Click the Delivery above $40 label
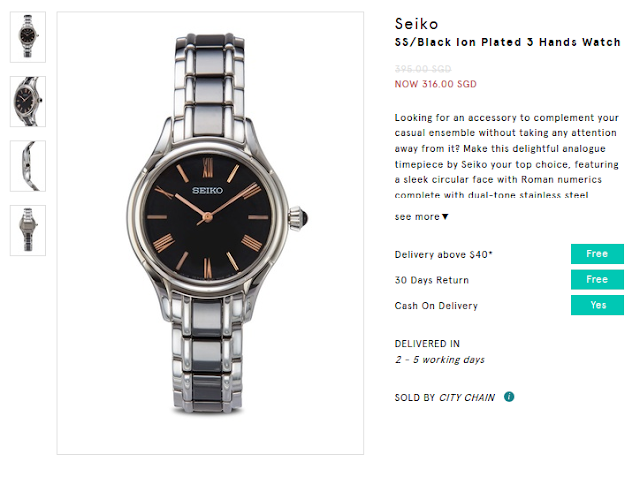 click(443, 255)
